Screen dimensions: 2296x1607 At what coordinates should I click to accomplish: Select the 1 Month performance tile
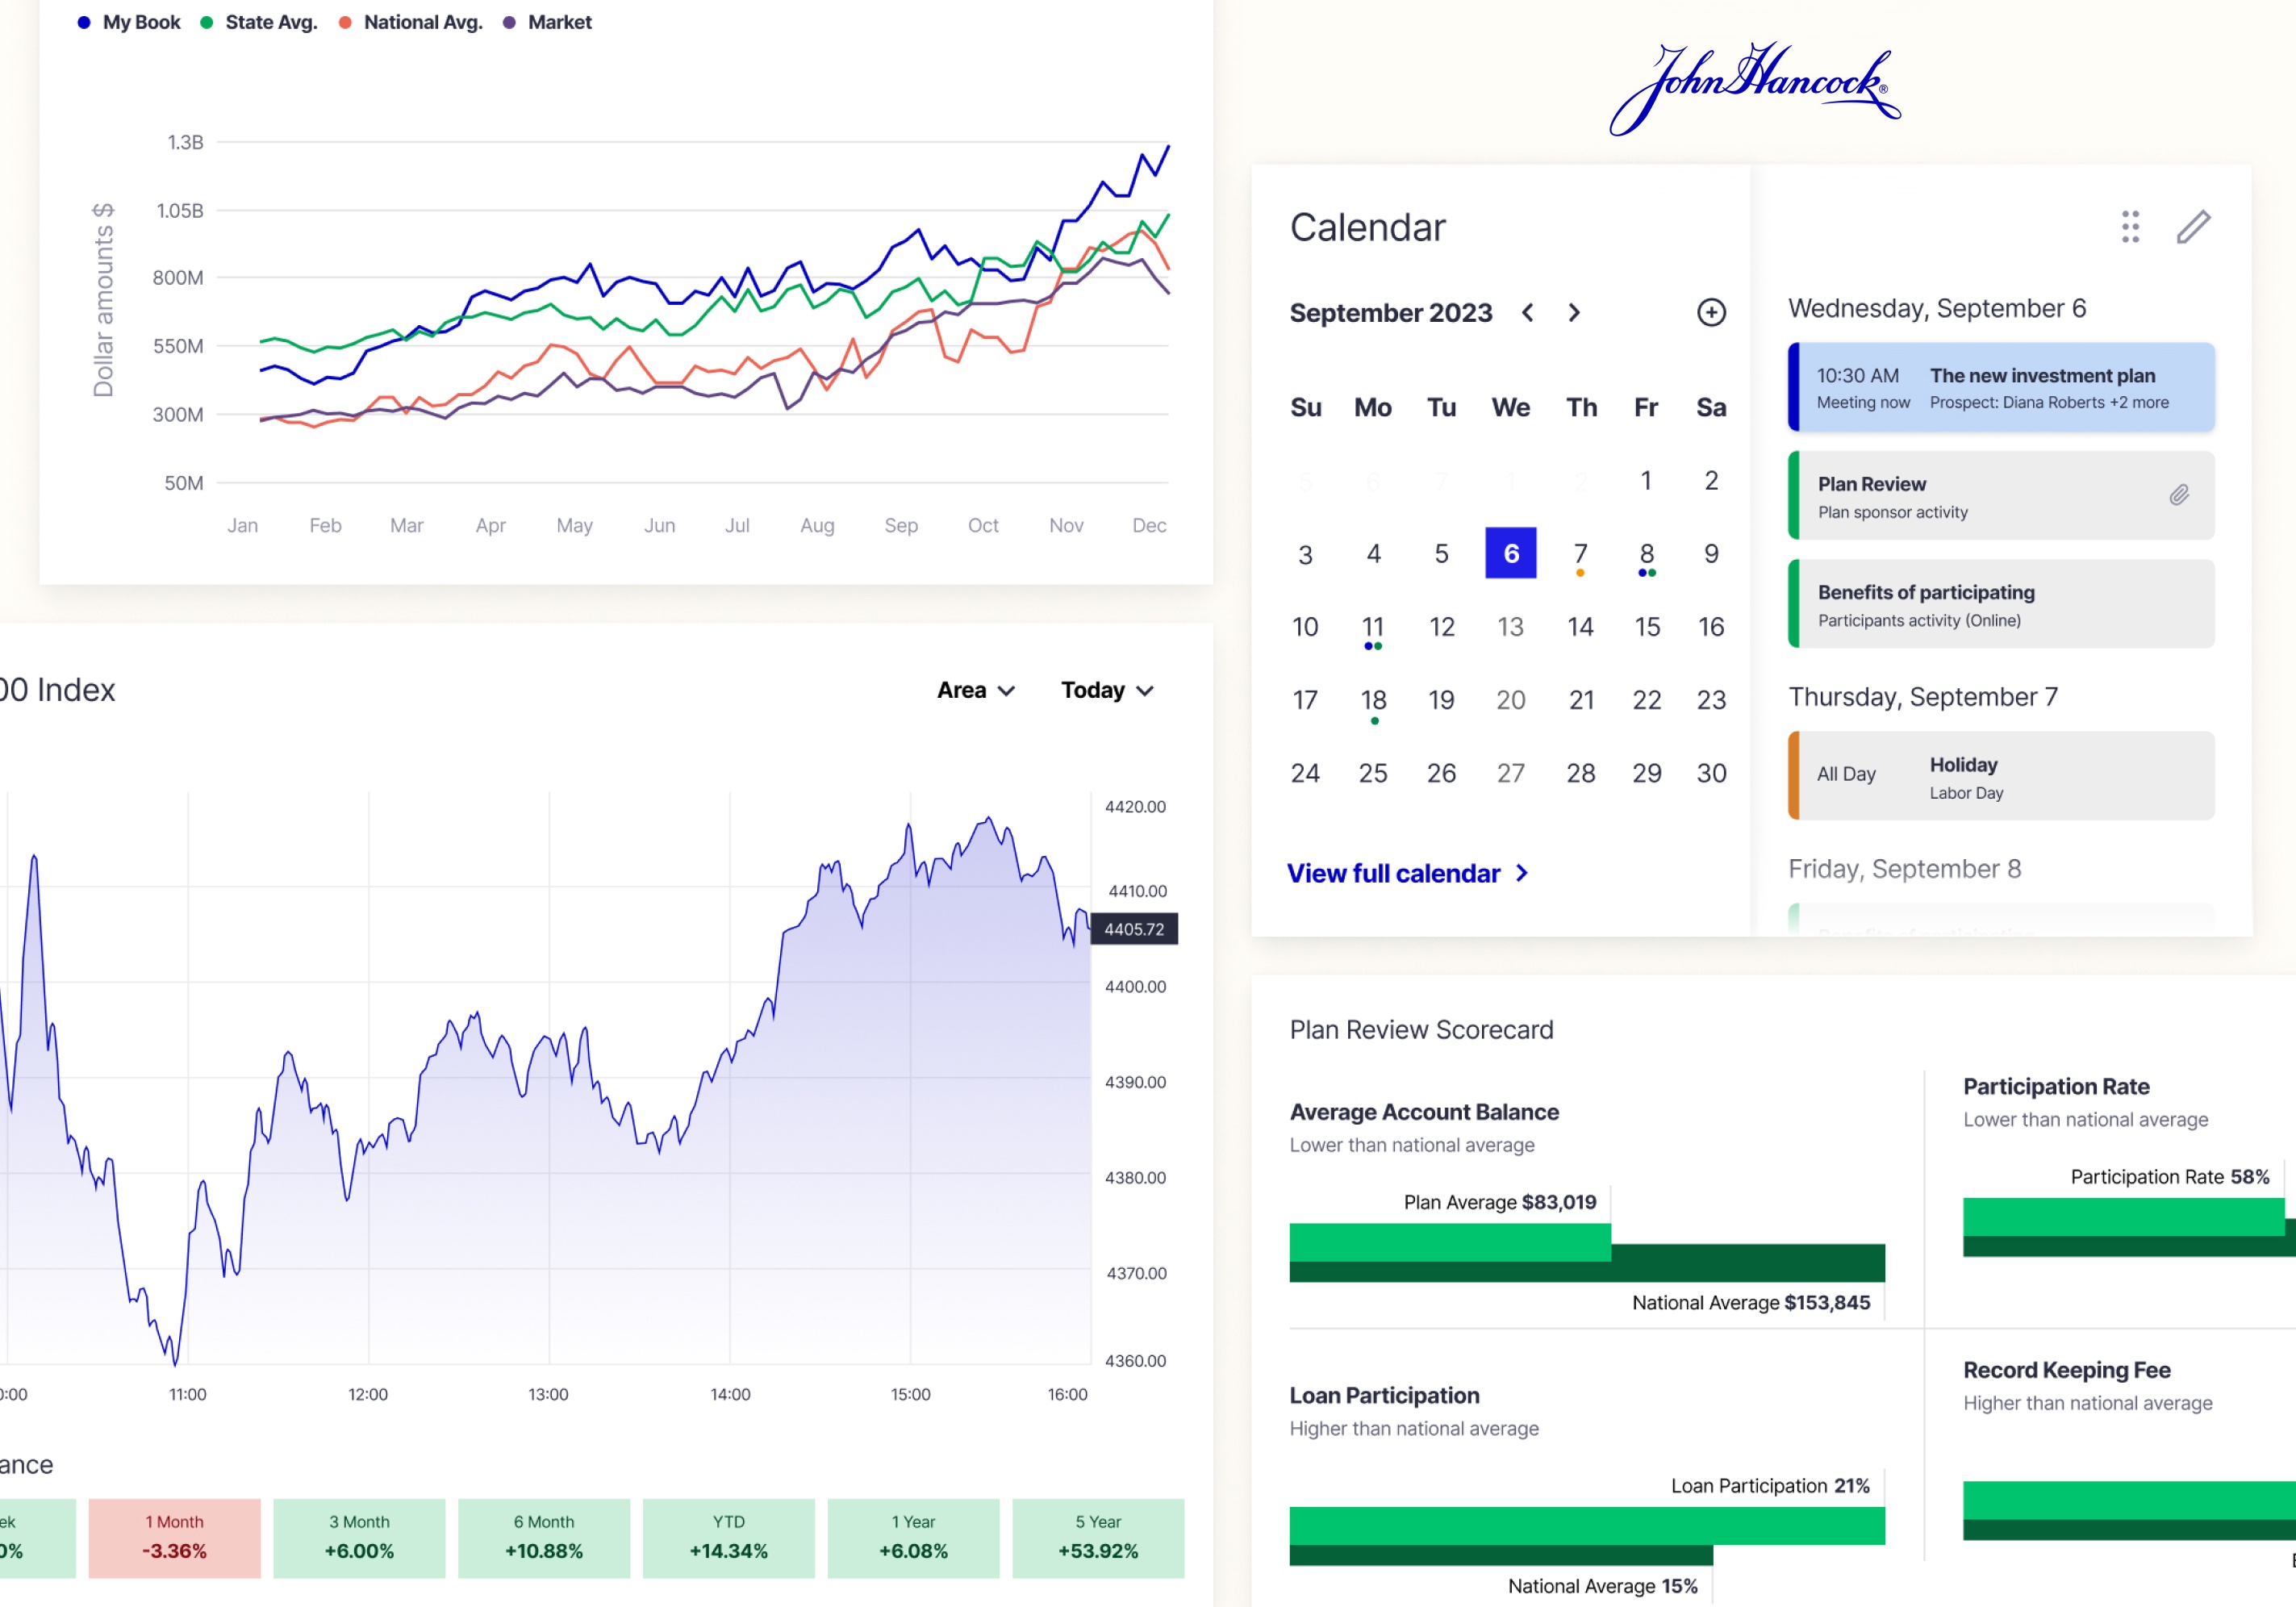click(174, 1537)
